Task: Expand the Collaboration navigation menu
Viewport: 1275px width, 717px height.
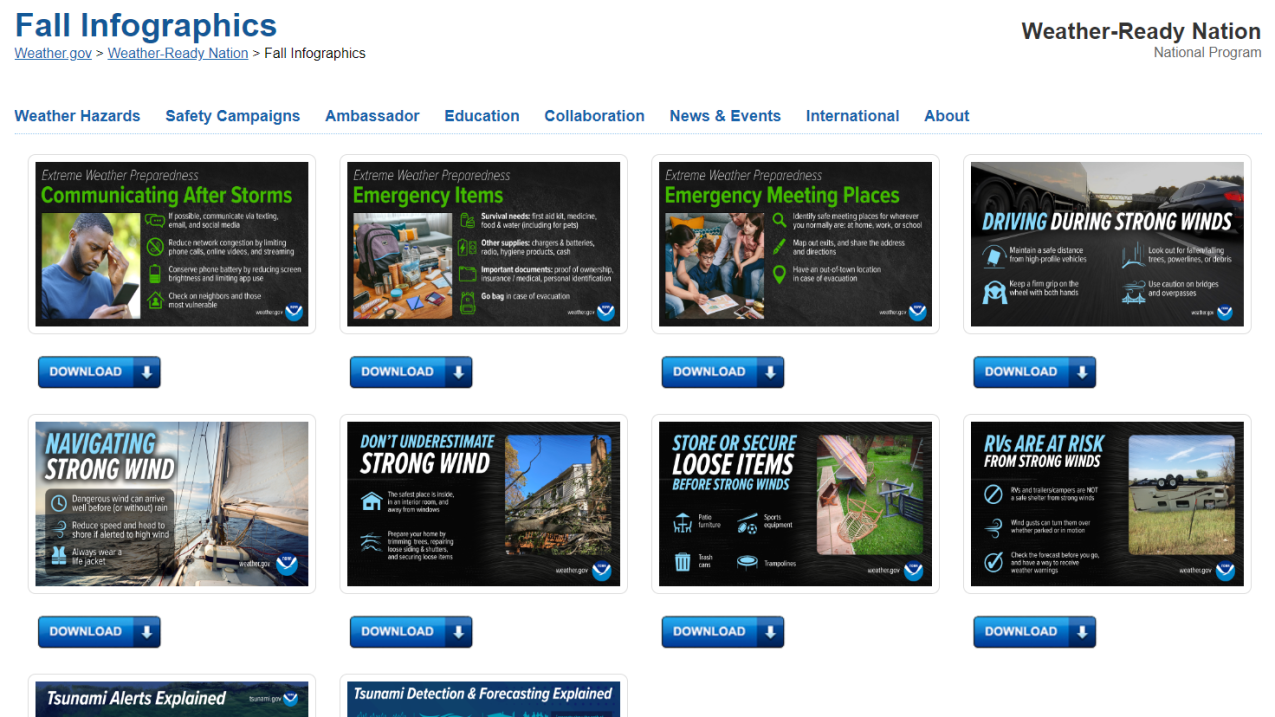Action: [594, 116]
